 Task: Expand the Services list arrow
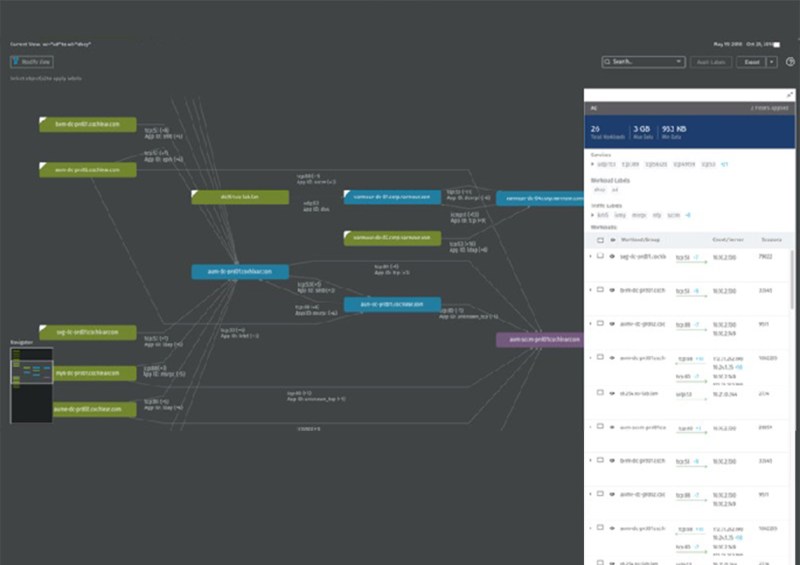point(589,163)
